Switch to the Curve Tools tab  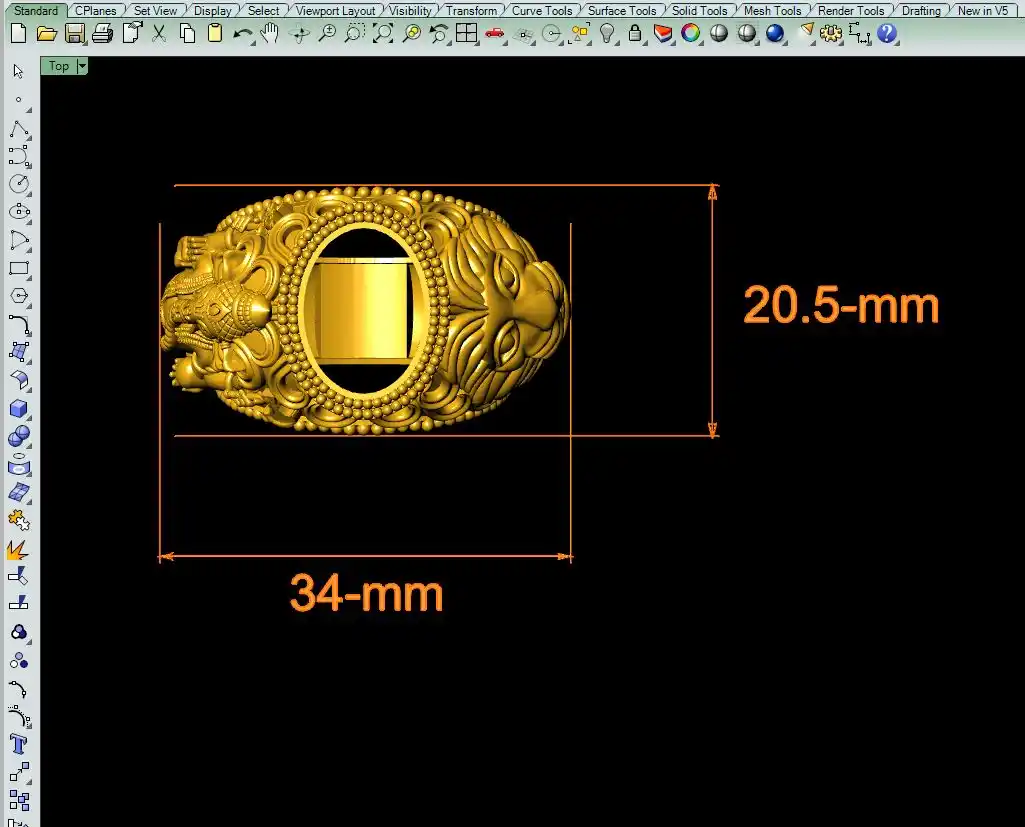[542, 11]
